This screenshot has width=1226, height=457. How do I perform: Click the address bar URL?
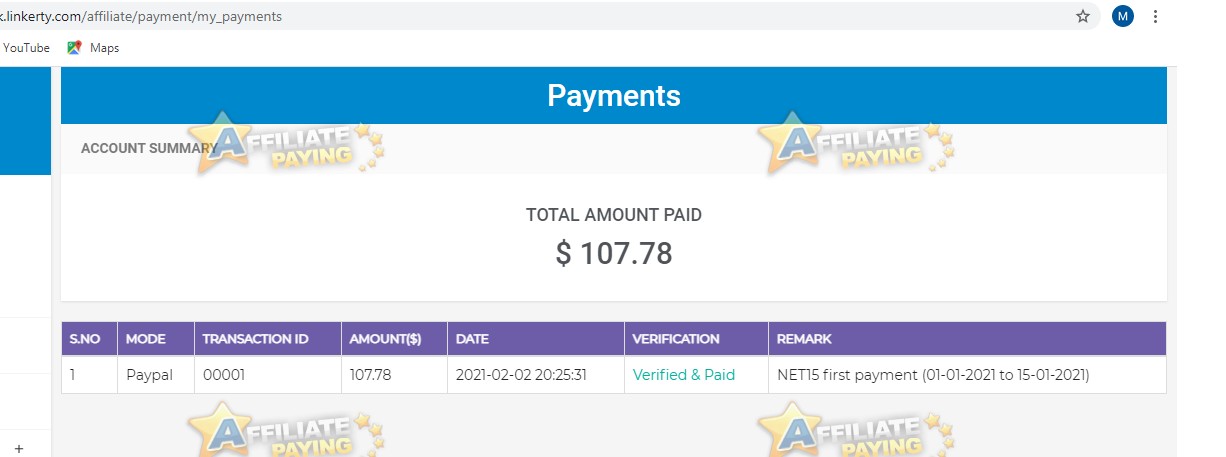[x=141, y=16]
